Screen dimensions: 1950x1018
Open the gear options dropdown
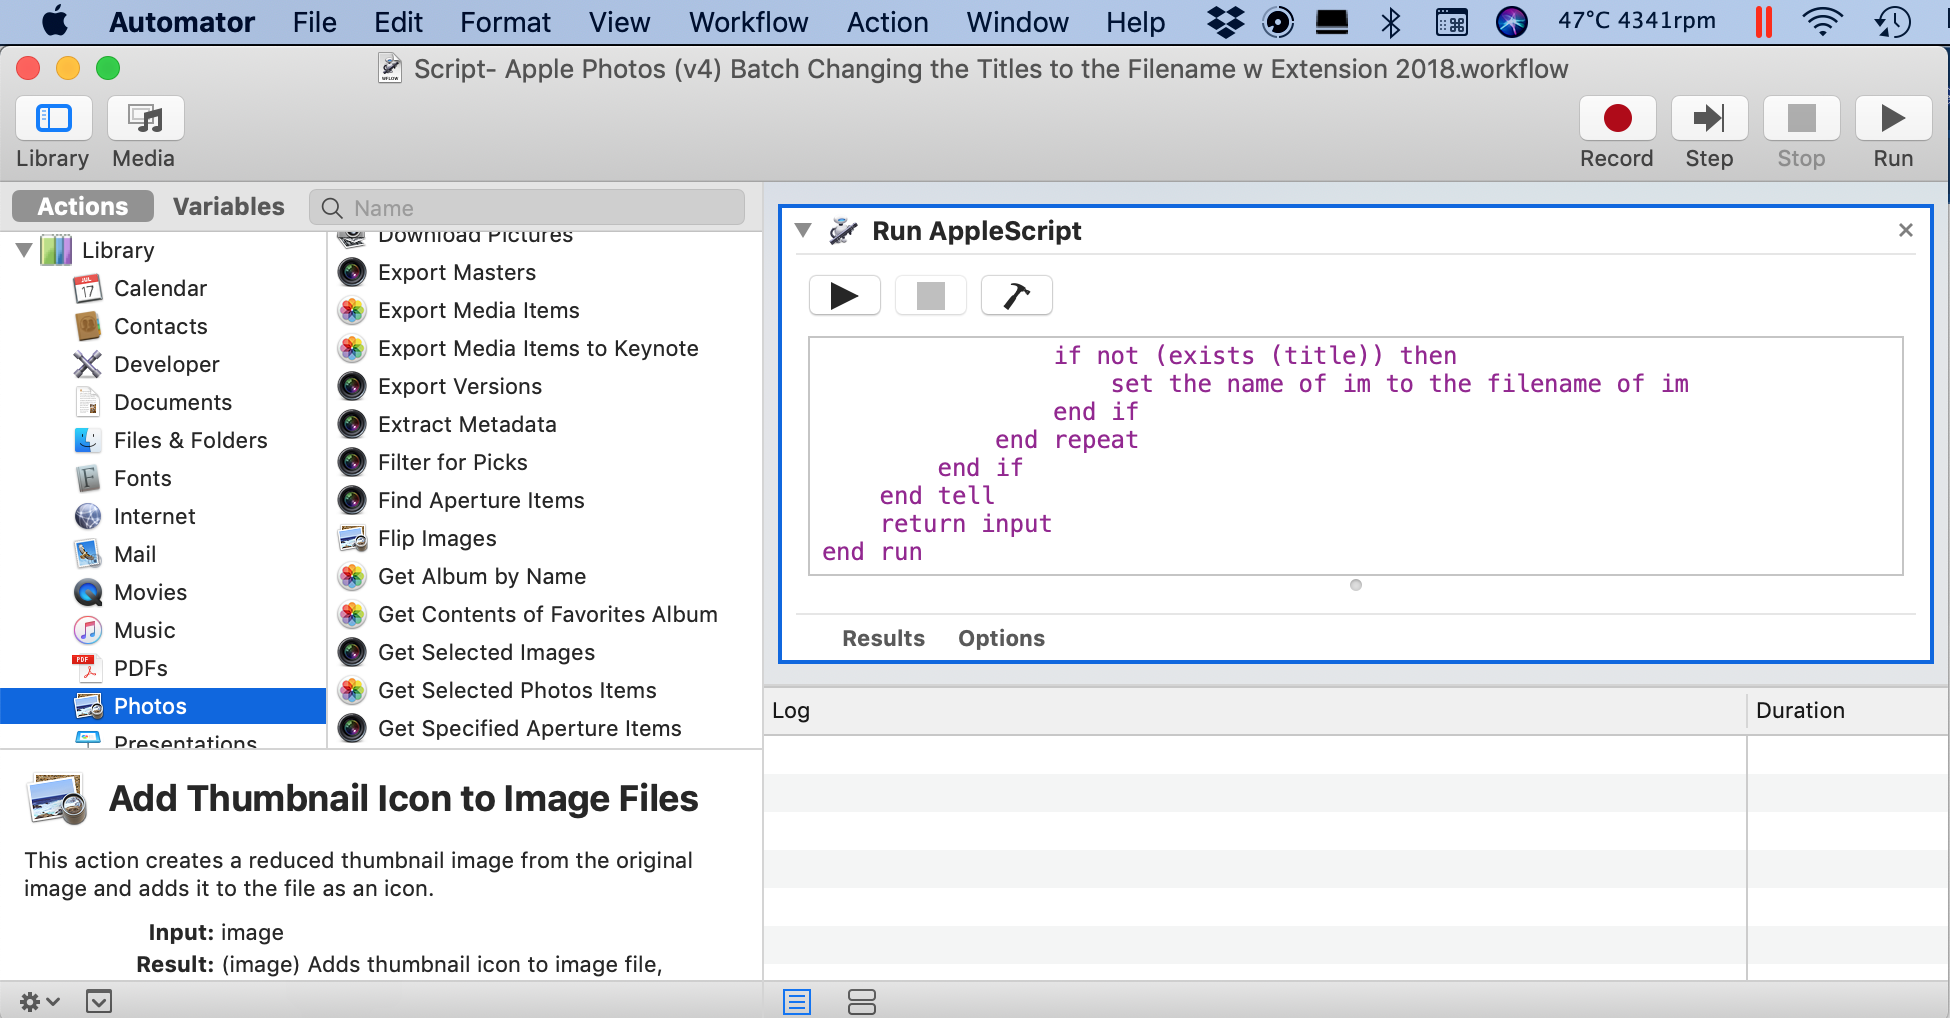pos(39,1001)
